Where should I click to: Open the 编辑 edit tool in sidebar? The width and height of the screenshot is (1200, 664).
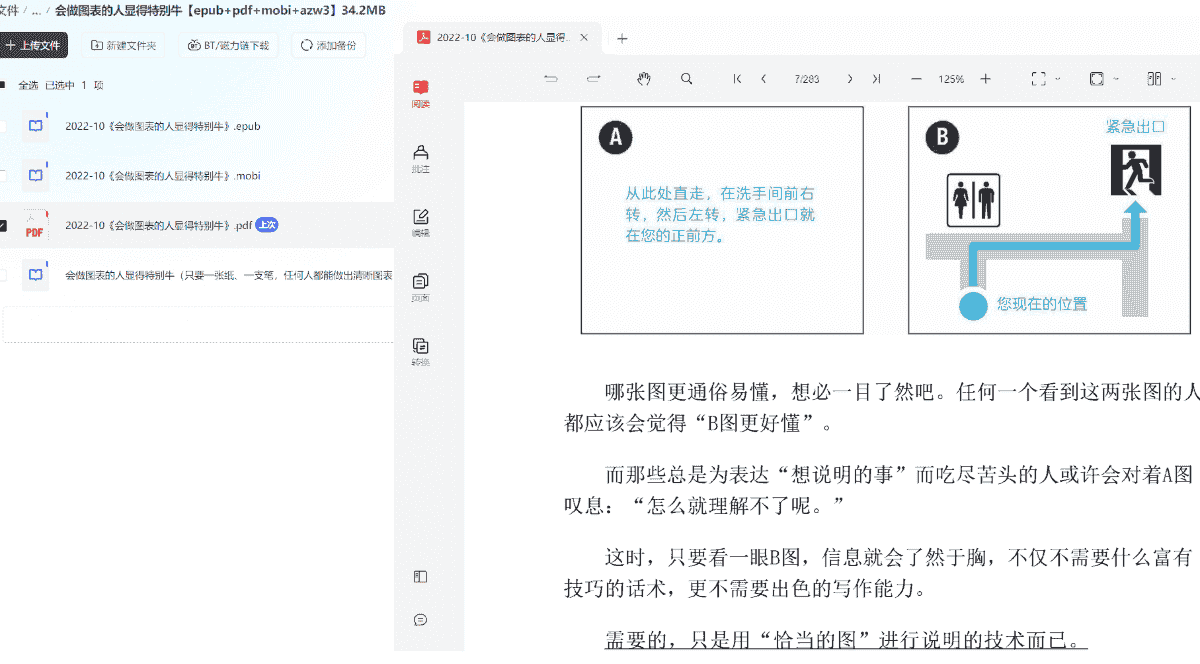point(421,222)
